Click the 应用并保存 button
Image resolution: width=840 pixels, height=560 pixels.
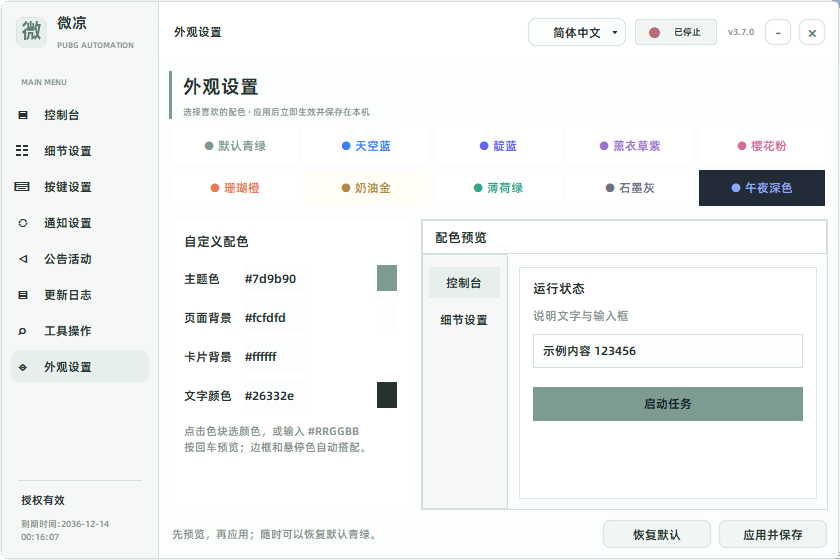click(772, 534)
